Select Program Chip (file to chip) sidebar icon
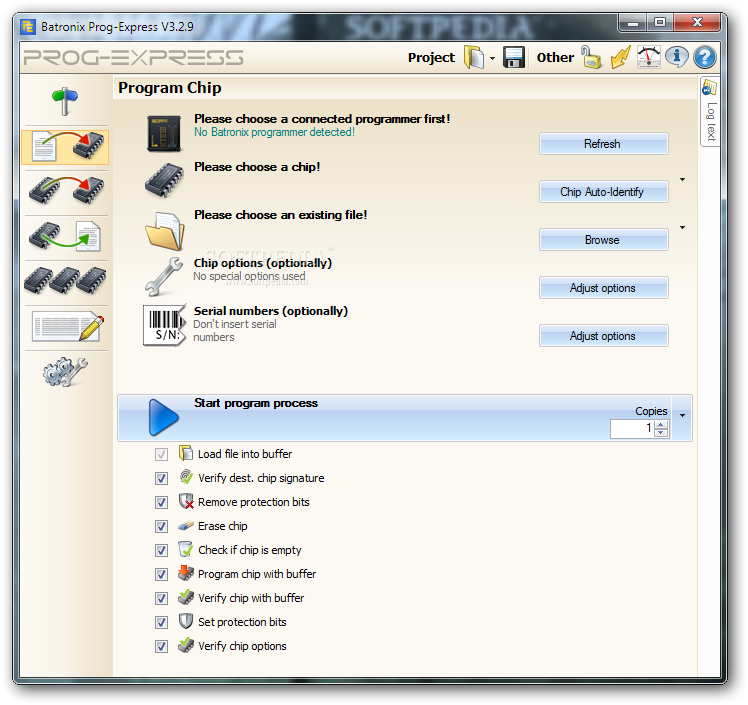This screenshot has height=705, width=748. 65,146
